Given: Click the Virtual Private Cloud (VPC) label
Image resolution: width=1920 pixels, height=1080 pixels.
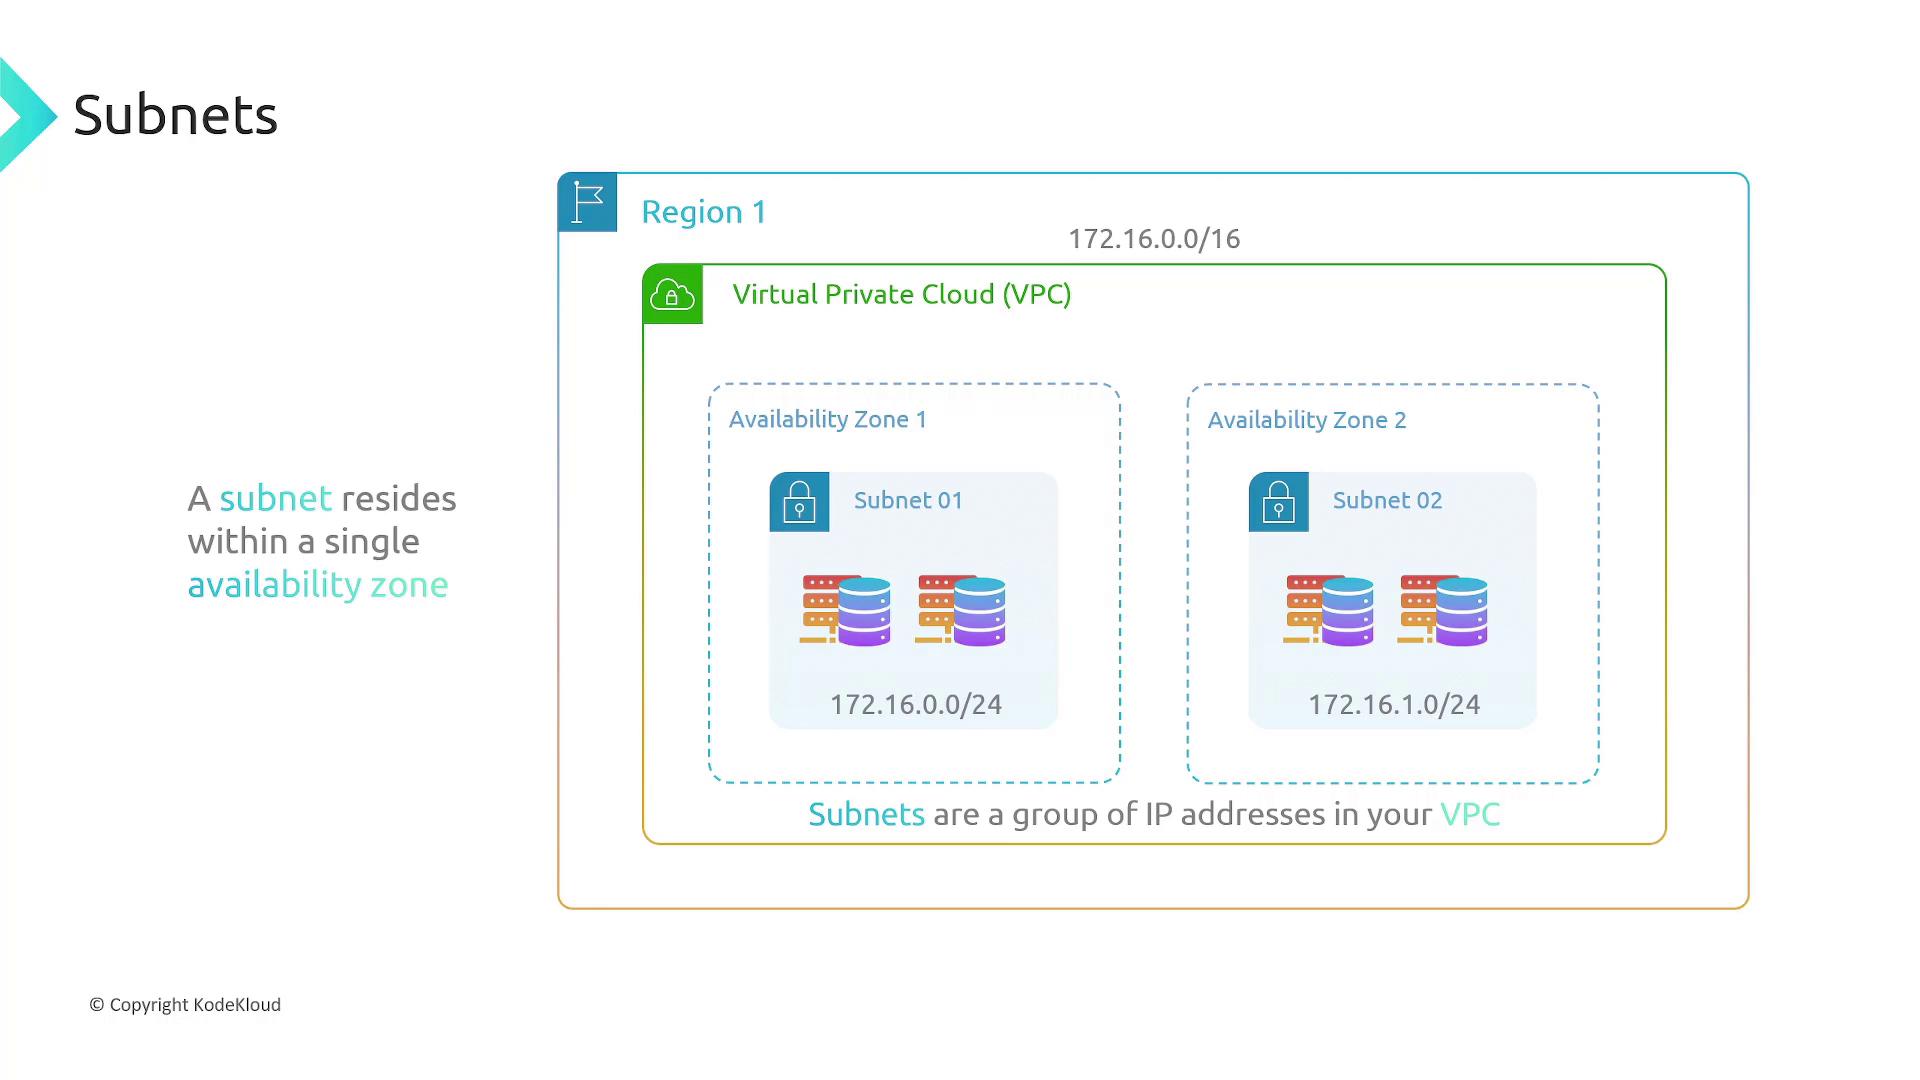Looking at the screenshot, I should (901, 294).
